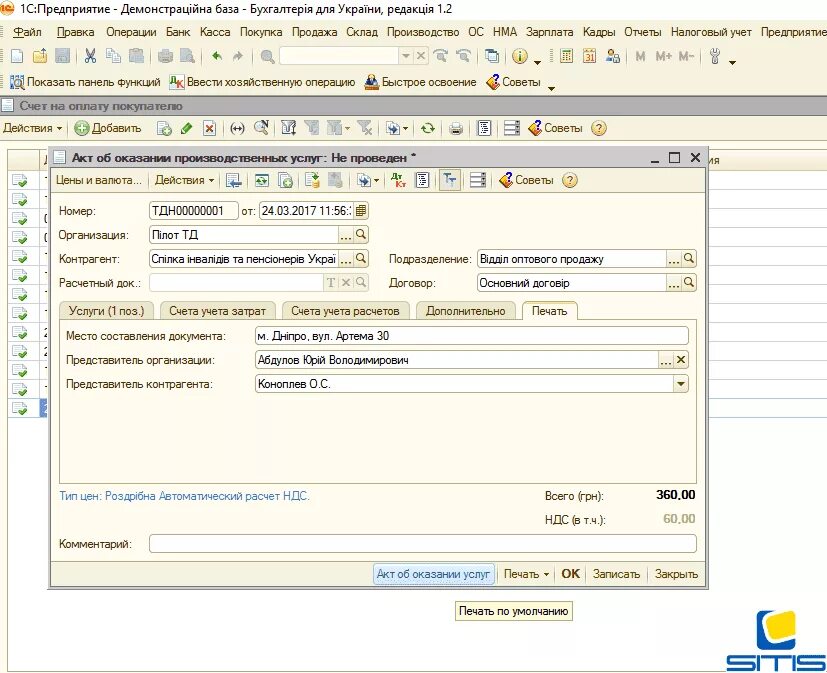Open the Банк menu
Viewport: 827px width, 673px height.
pos(178,32)
